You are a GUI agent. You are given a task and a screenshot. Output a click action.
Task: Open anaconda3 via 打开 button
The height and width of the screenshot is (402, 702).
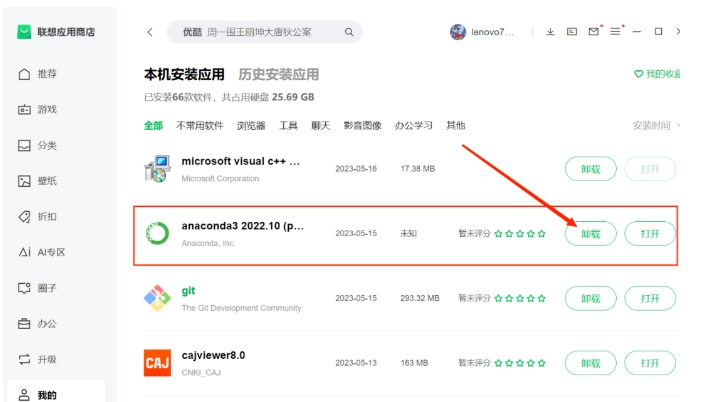[650, 234]
